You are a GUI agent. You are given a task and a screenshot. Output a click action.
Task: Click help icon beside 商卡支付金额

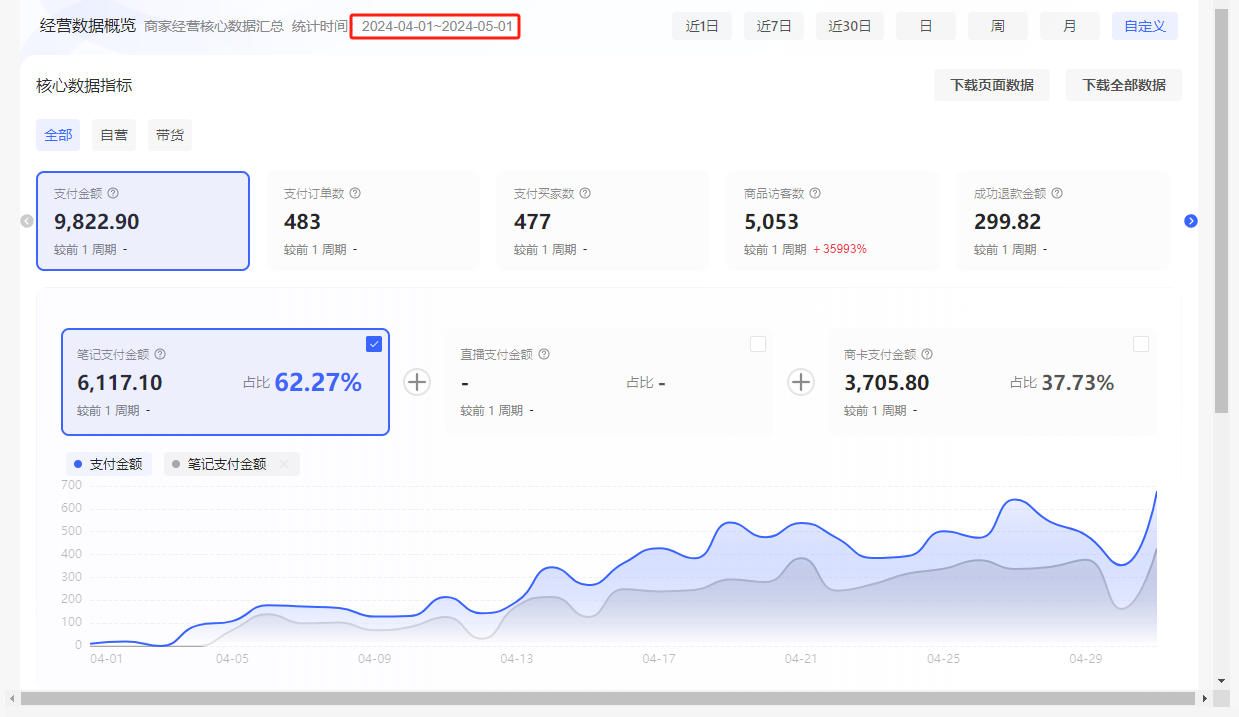(x=927, y=354)
